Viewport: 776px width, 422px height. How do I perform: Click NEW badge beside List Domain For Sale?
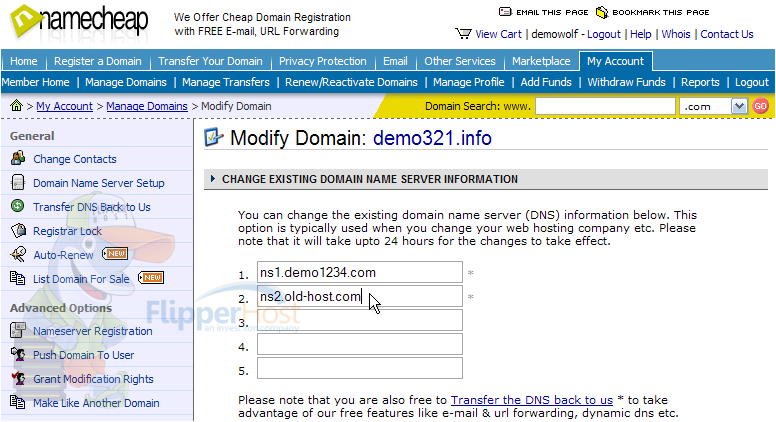tap(151, 278)
